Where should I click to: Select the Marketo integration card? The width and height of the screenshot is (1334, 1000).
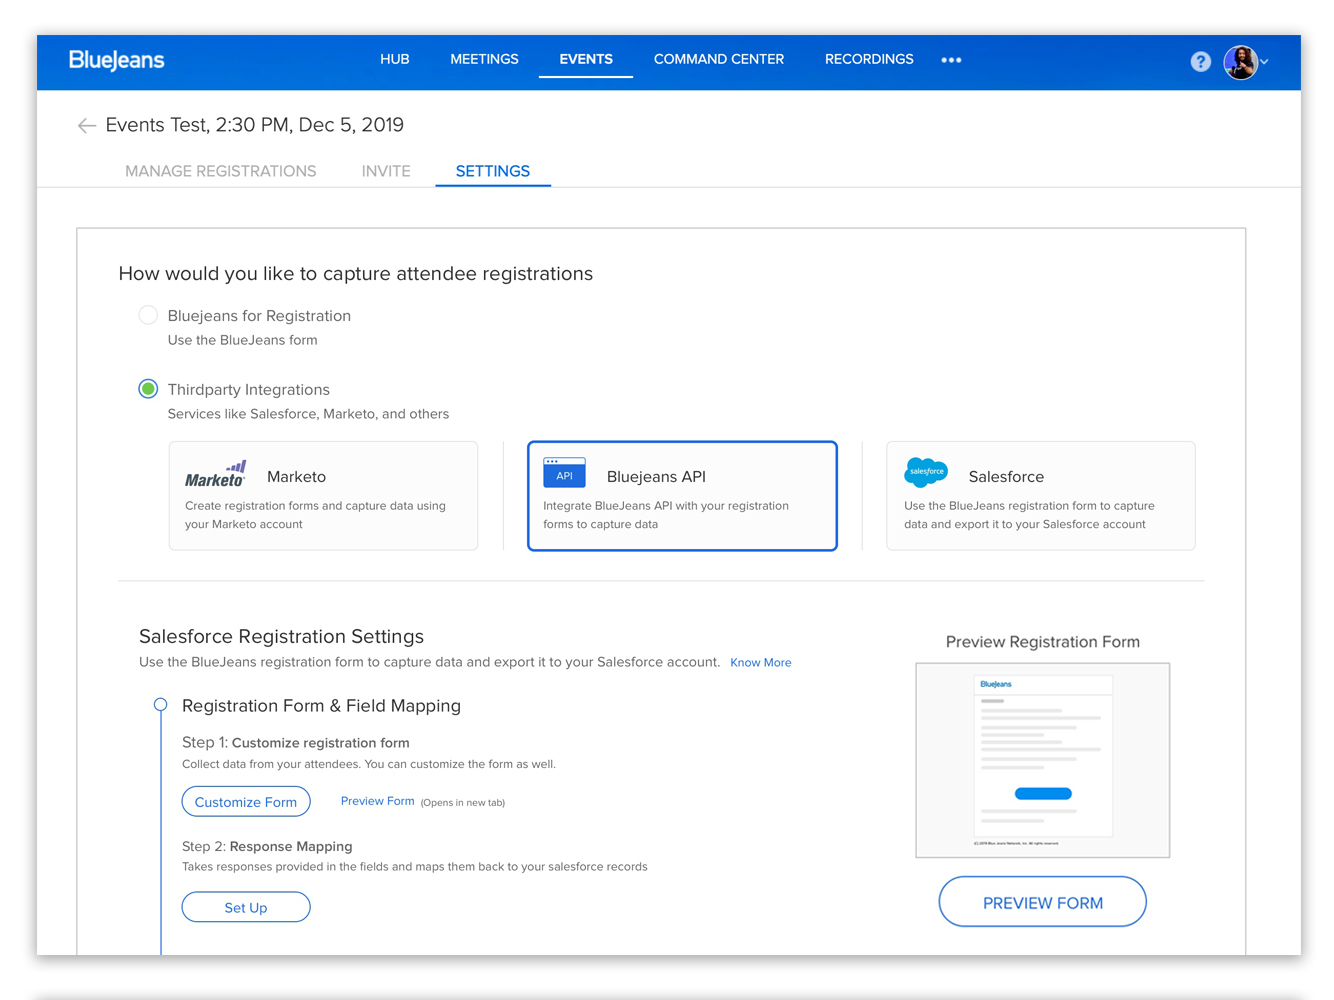click(323, 495)
